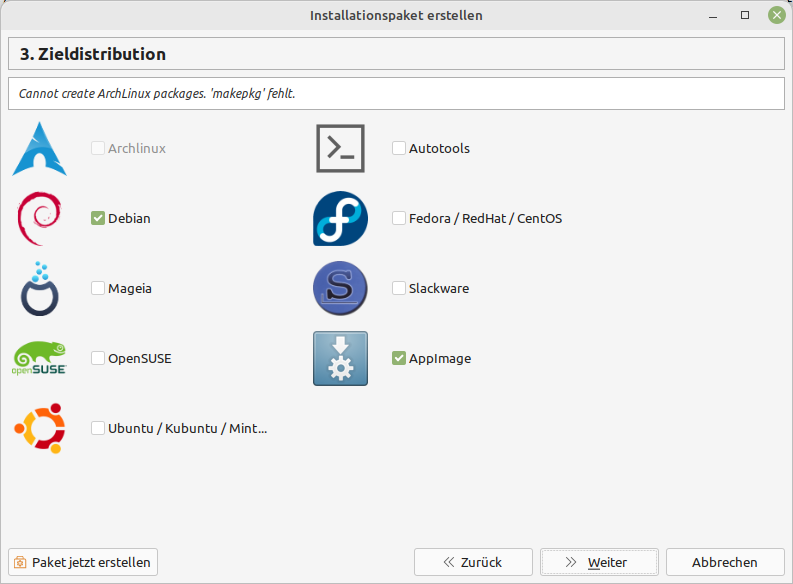Uncheck the Debian checkbox
793x584 pixels.
pos(98,218)
